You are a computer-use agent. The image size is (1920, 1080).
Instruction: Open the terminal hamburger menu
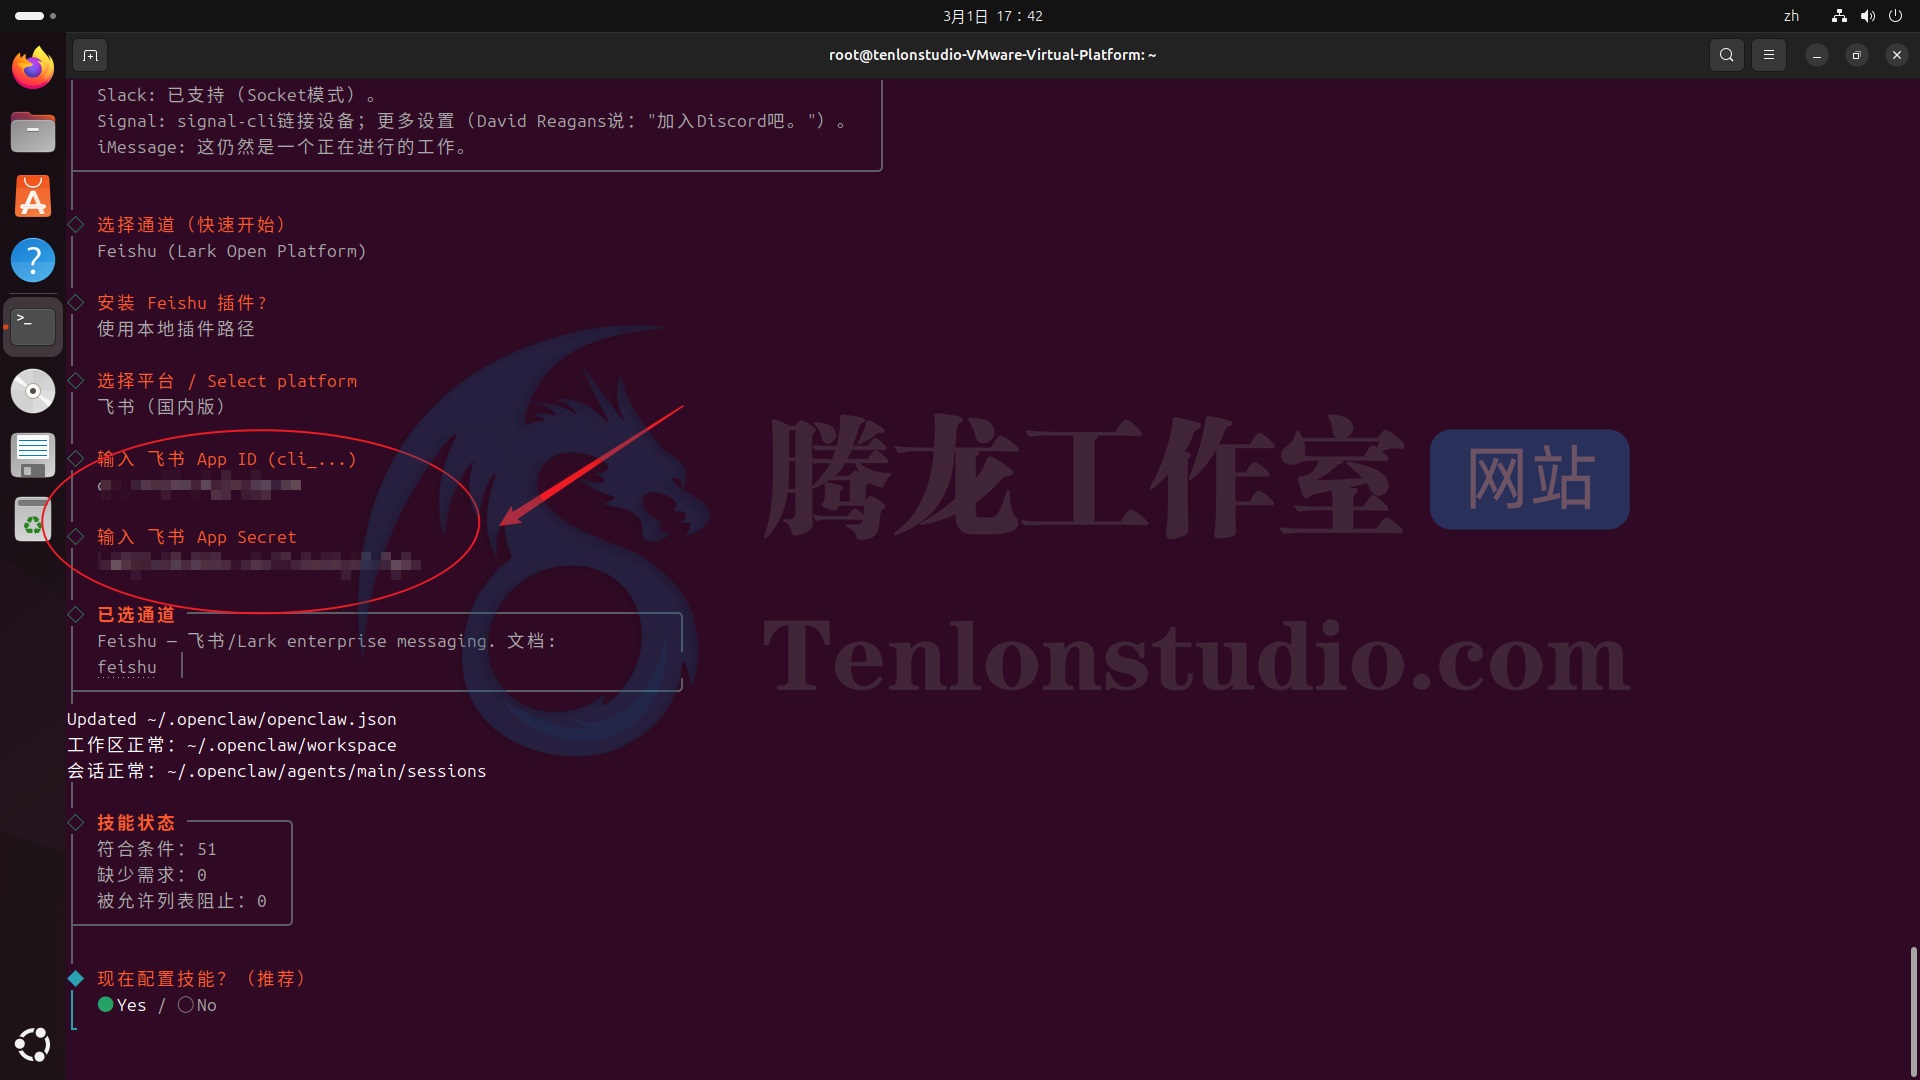(x=1768, y=55)
